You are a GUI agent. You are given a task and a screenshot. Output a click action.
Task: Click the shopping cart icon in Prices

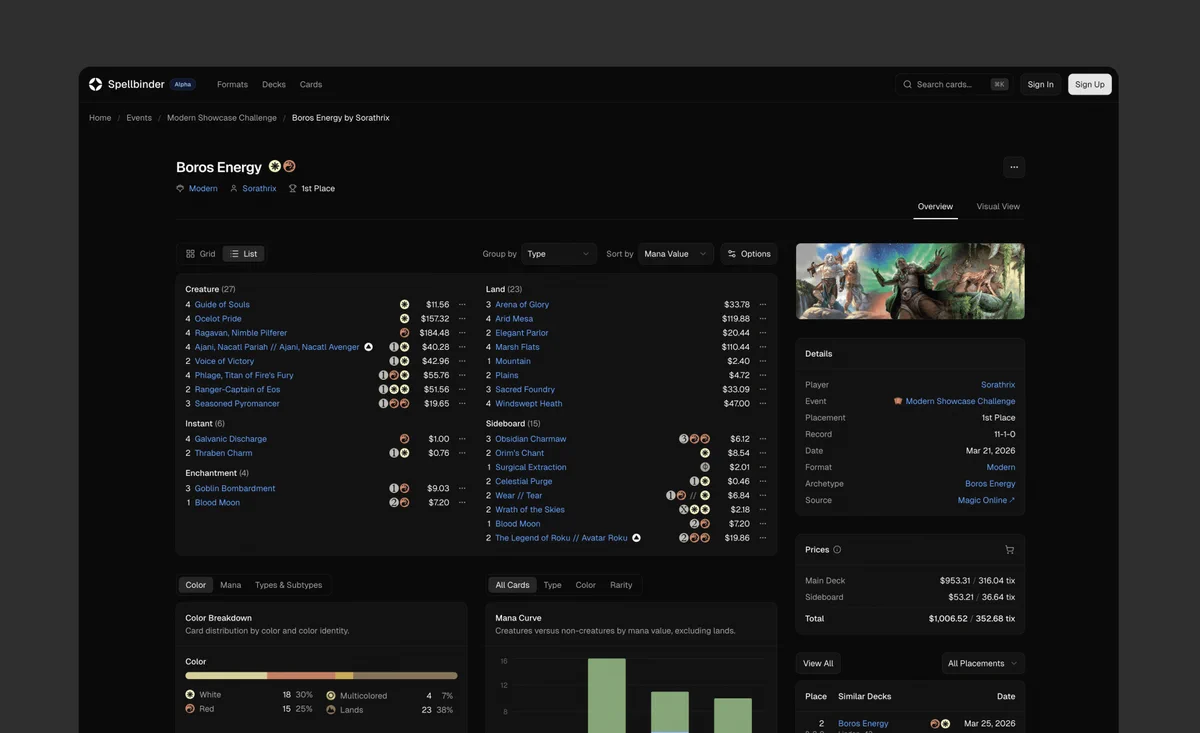click(1009, 549)
